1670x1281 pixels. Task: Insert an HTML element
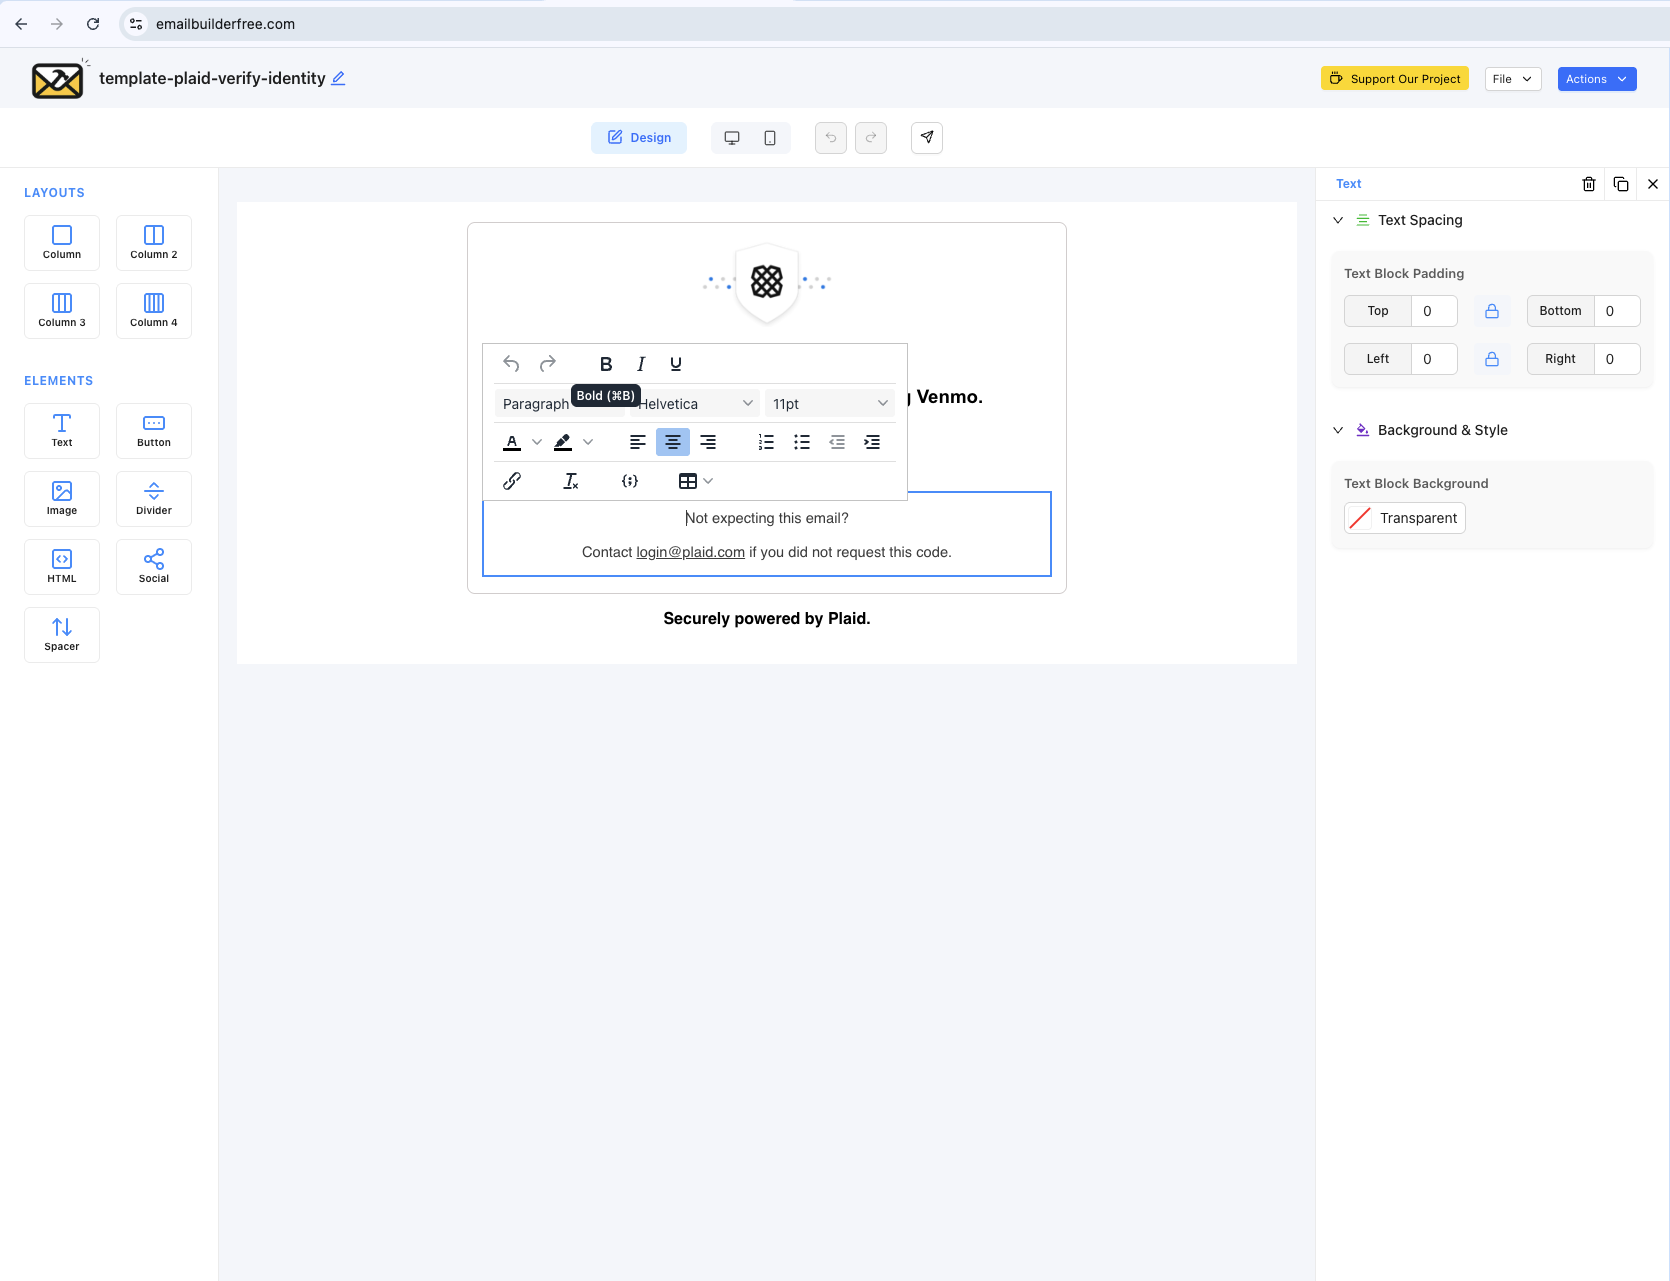pyautogui.click(x=61, y=566)
